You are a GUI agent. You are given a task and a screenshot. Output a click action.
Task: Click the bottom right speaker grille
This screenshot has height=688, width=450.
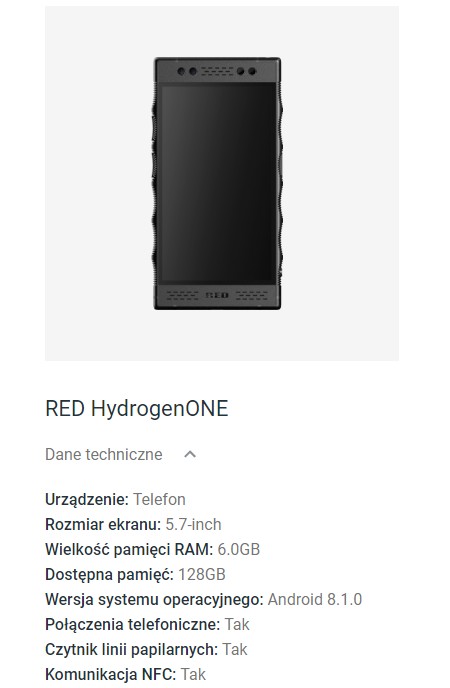point(251,295)
